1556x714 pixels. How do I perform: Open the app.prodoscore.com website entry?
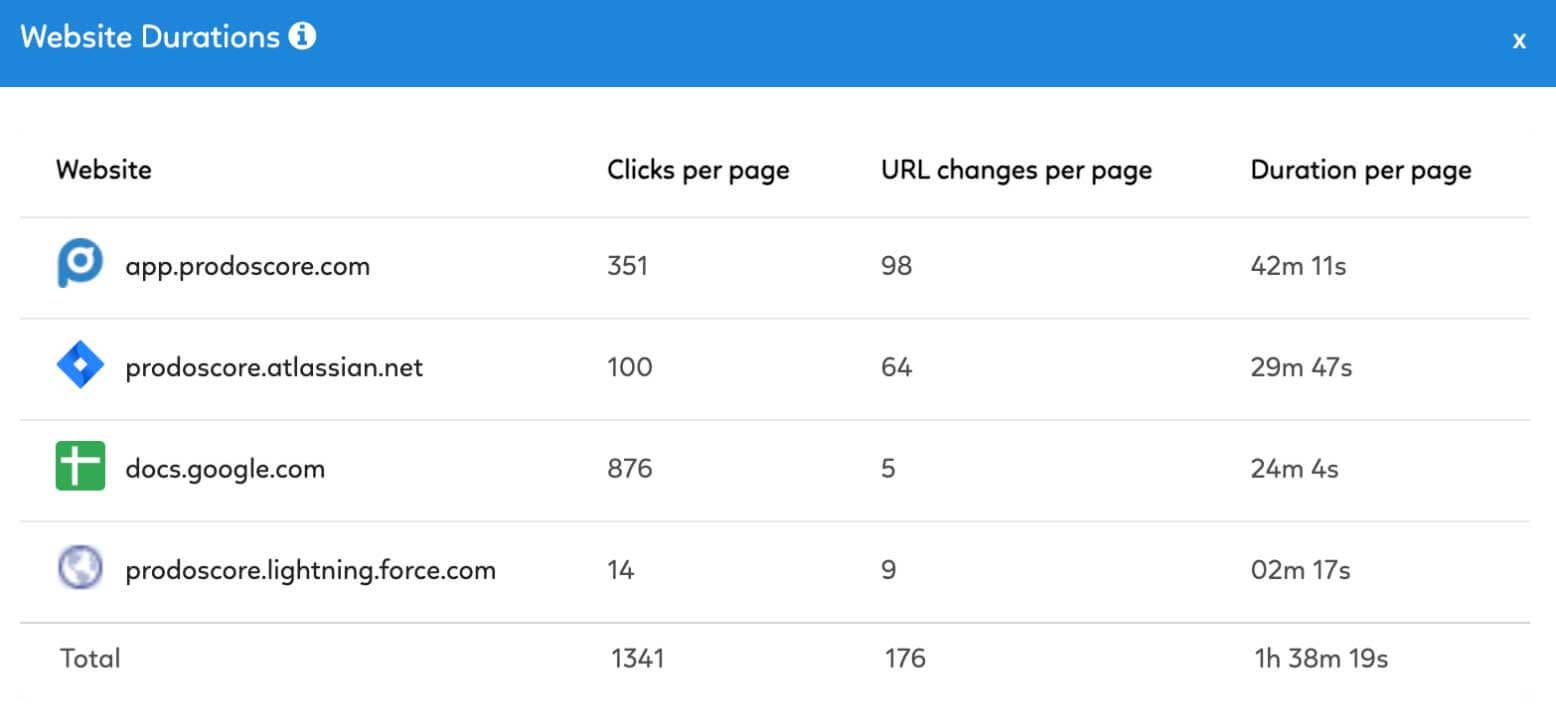(x=247, y=267)
